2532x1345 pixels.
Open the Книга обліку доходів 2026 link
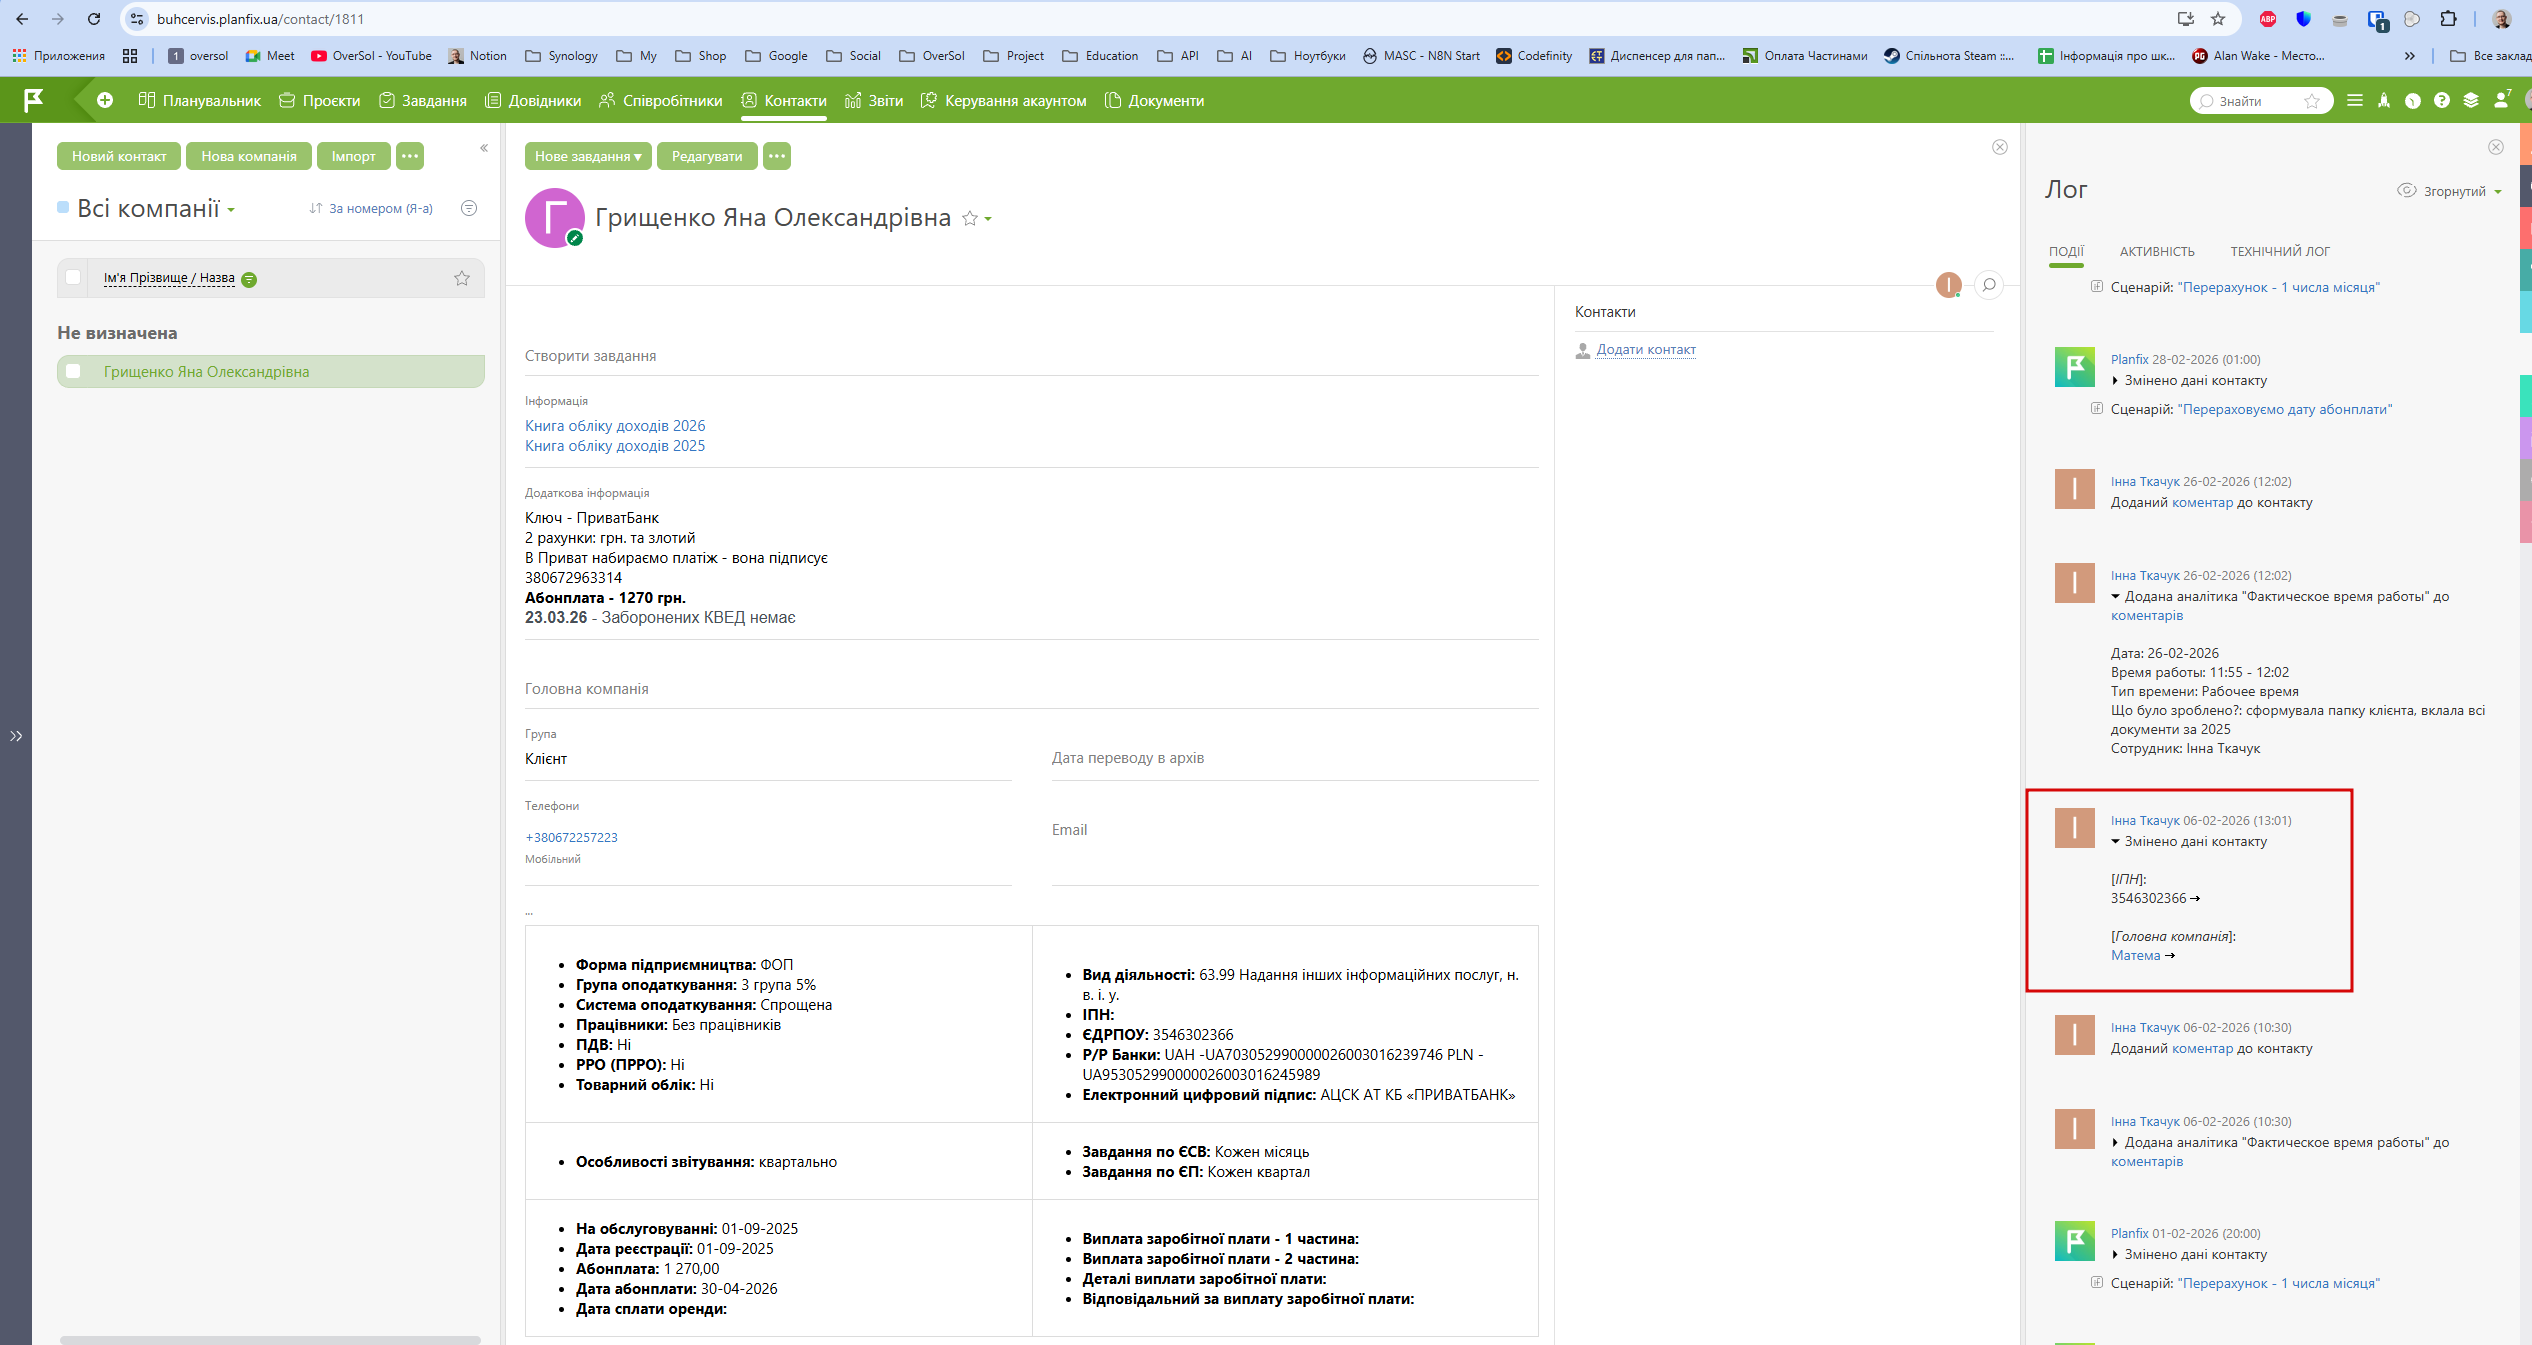point(615,426)
